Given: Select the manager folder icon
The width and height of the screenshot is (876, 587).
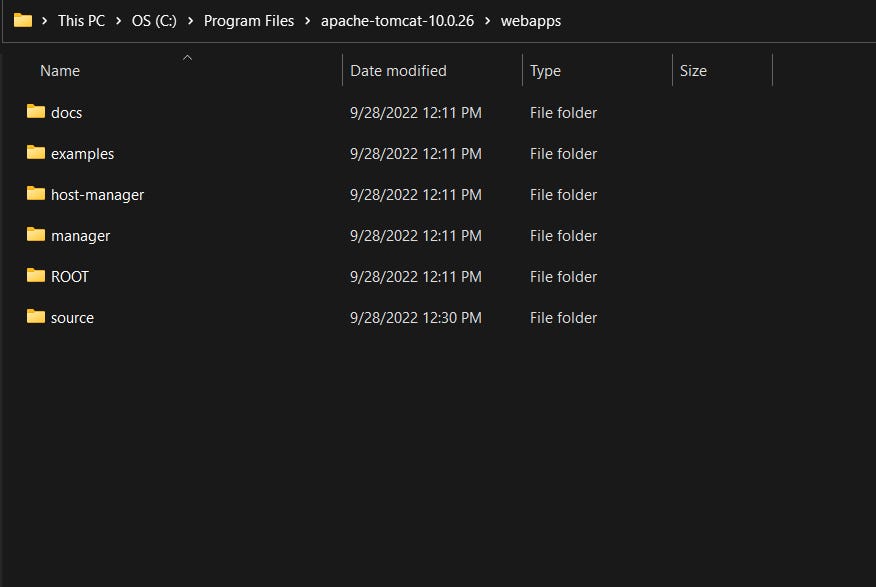Looking at the screenshot, I should click(x=36, y=235).
